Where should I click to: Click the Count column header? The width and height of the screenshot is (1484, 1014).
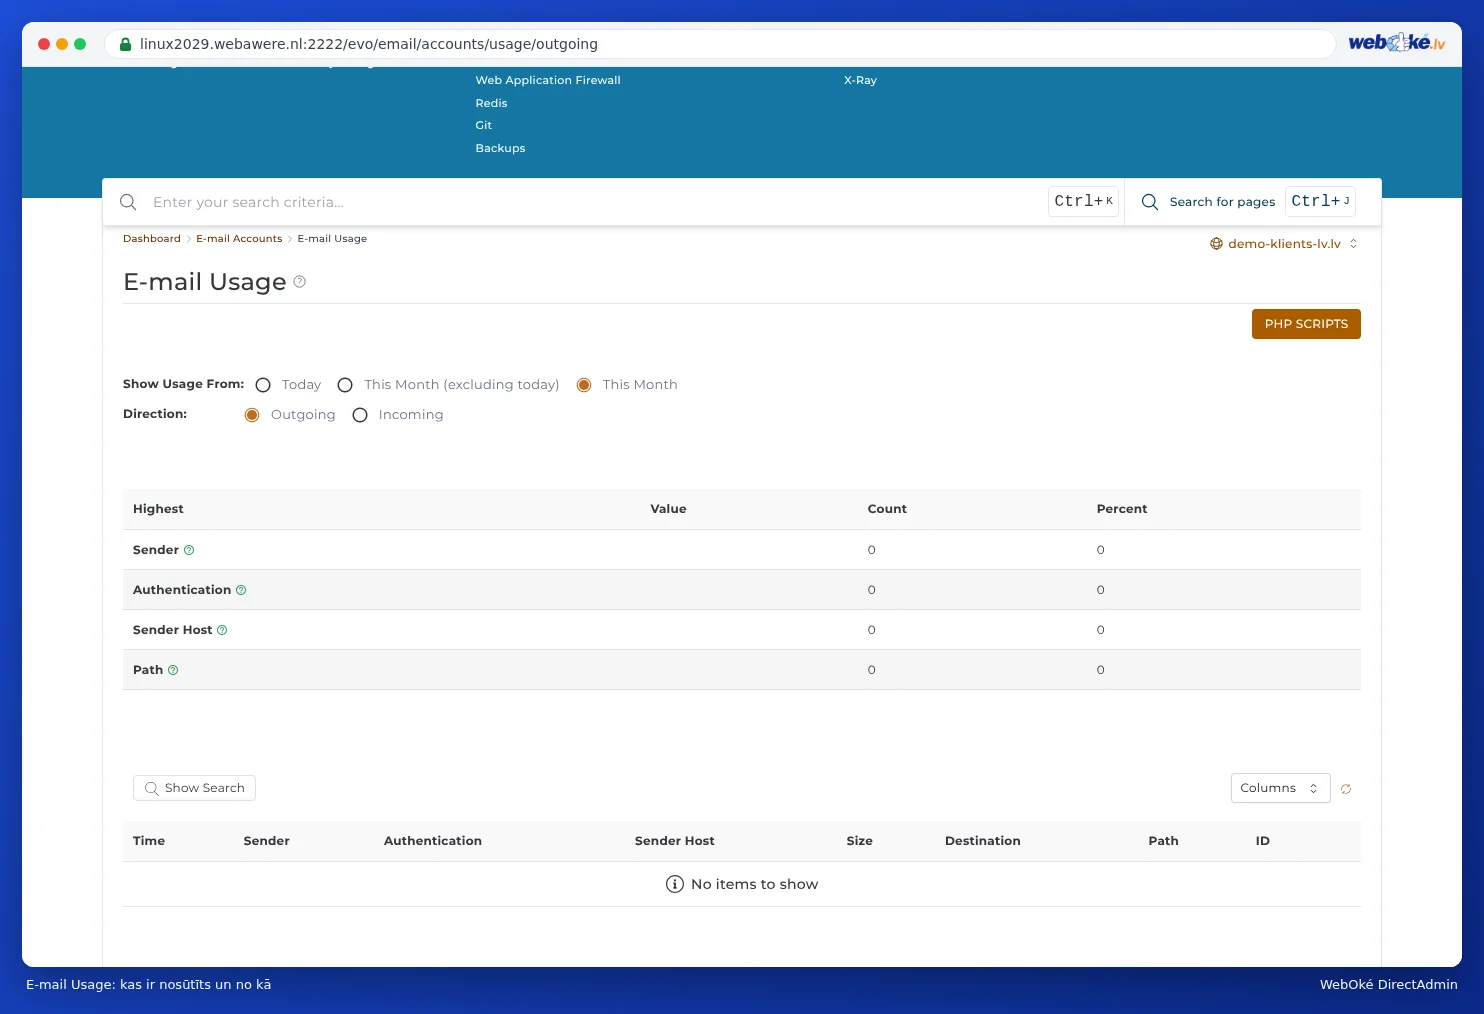pos(887,509)
